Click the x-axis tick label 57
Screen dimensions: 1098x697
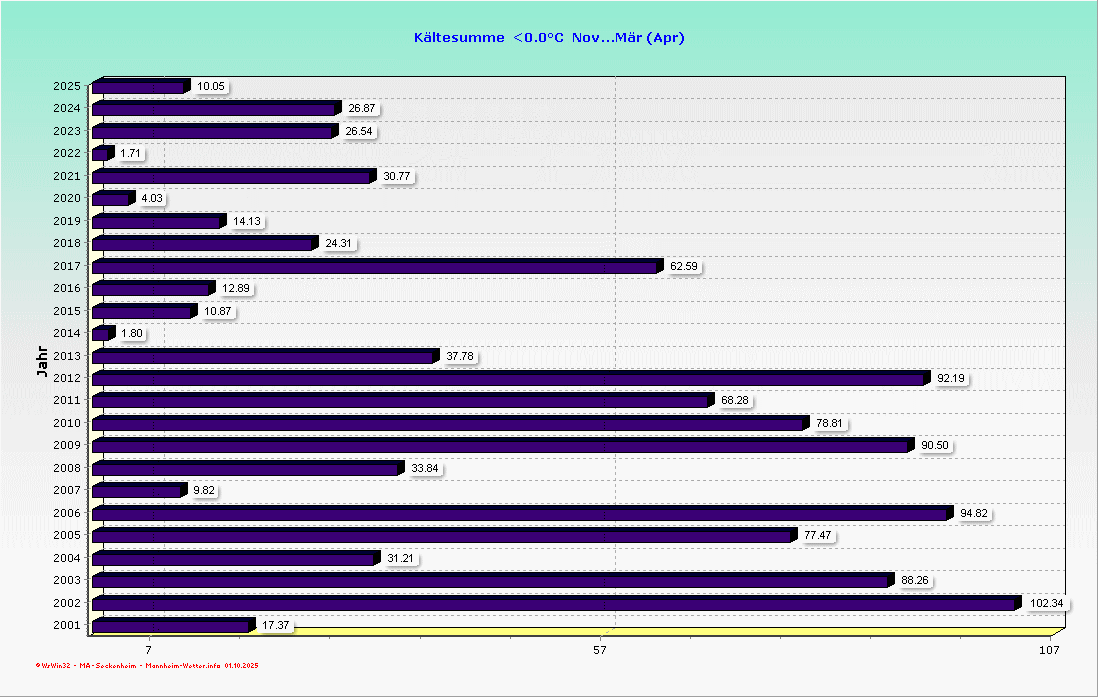599,651
